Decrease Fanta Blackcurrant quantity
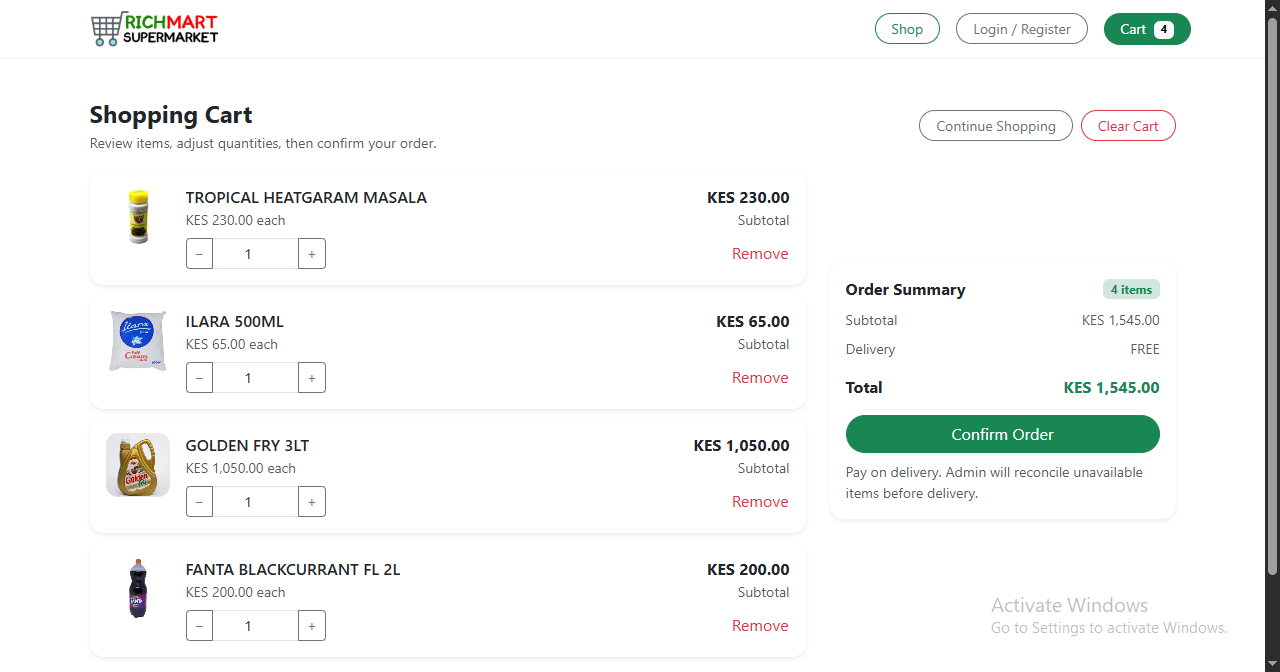 point(199,626)
